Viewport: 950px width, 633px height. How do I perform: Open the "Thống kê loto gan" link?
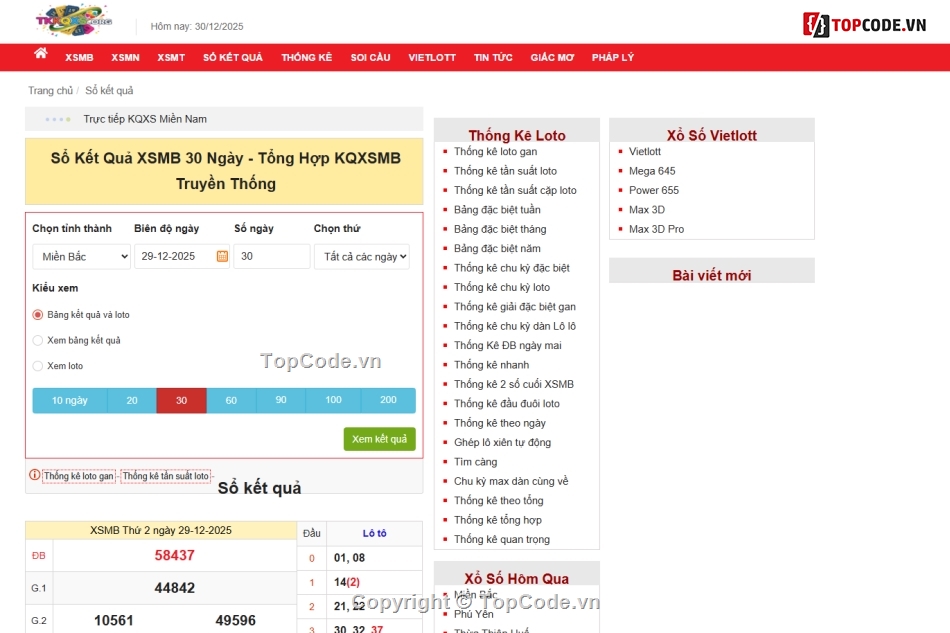[x=498, y=151]
